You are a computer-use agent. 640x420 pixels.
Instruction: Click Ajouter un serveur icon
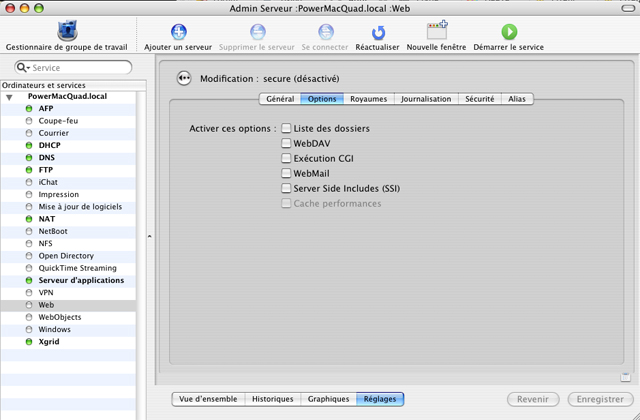tap(178, 31)
